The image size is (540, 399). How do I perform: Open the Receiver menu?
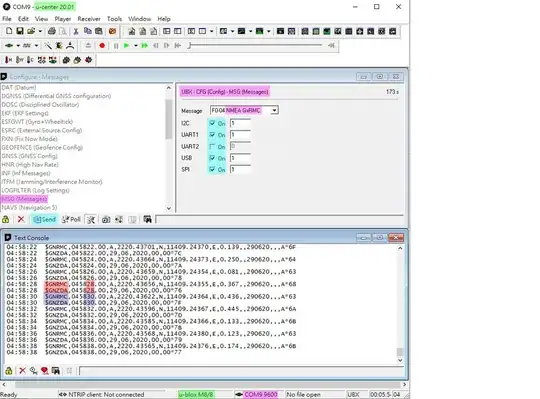point(89,19)
